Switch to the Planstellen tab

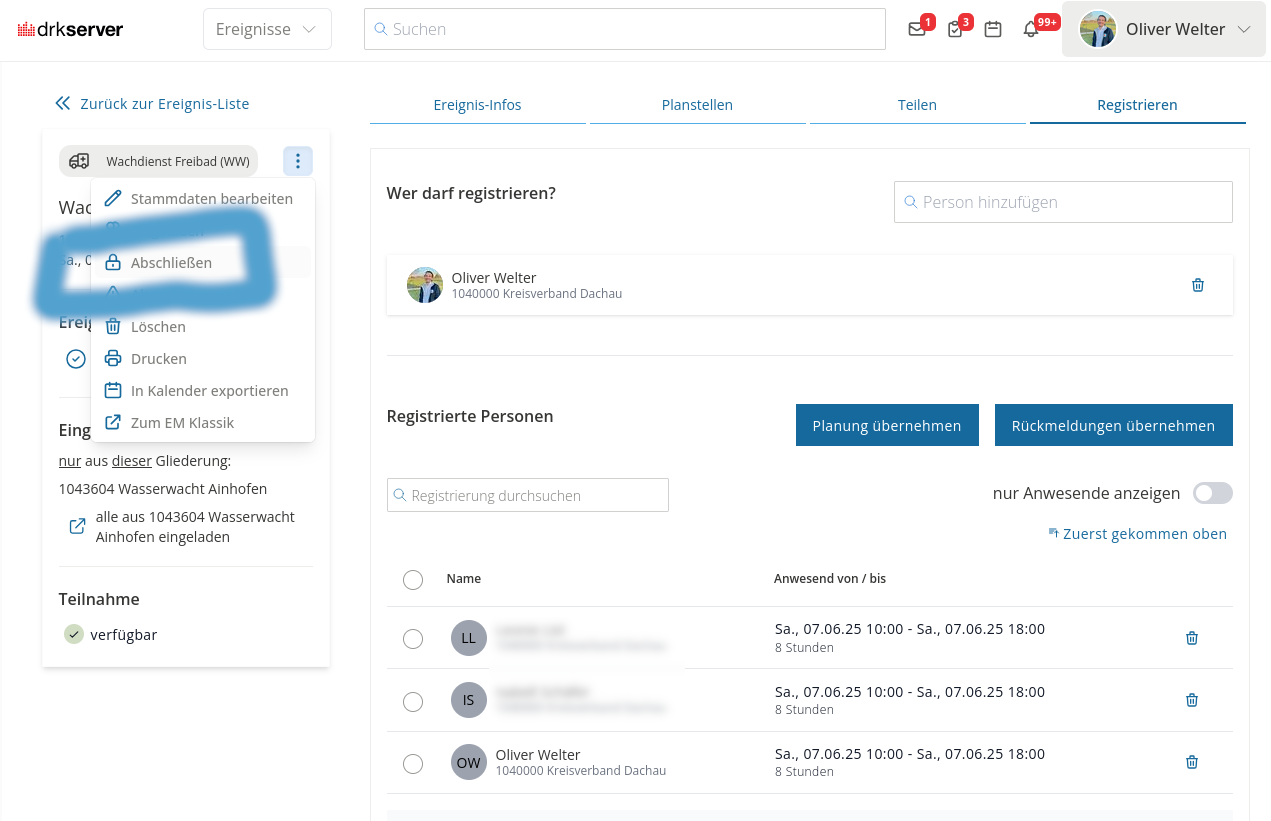(x=697, y=104)
